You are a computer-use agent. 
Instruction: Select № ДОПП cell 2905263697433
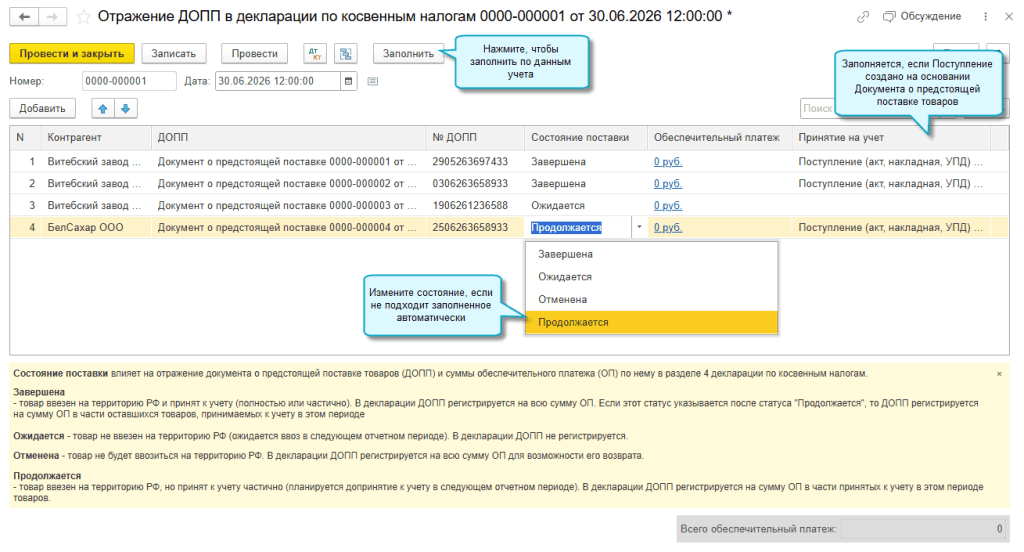point(475,161)
